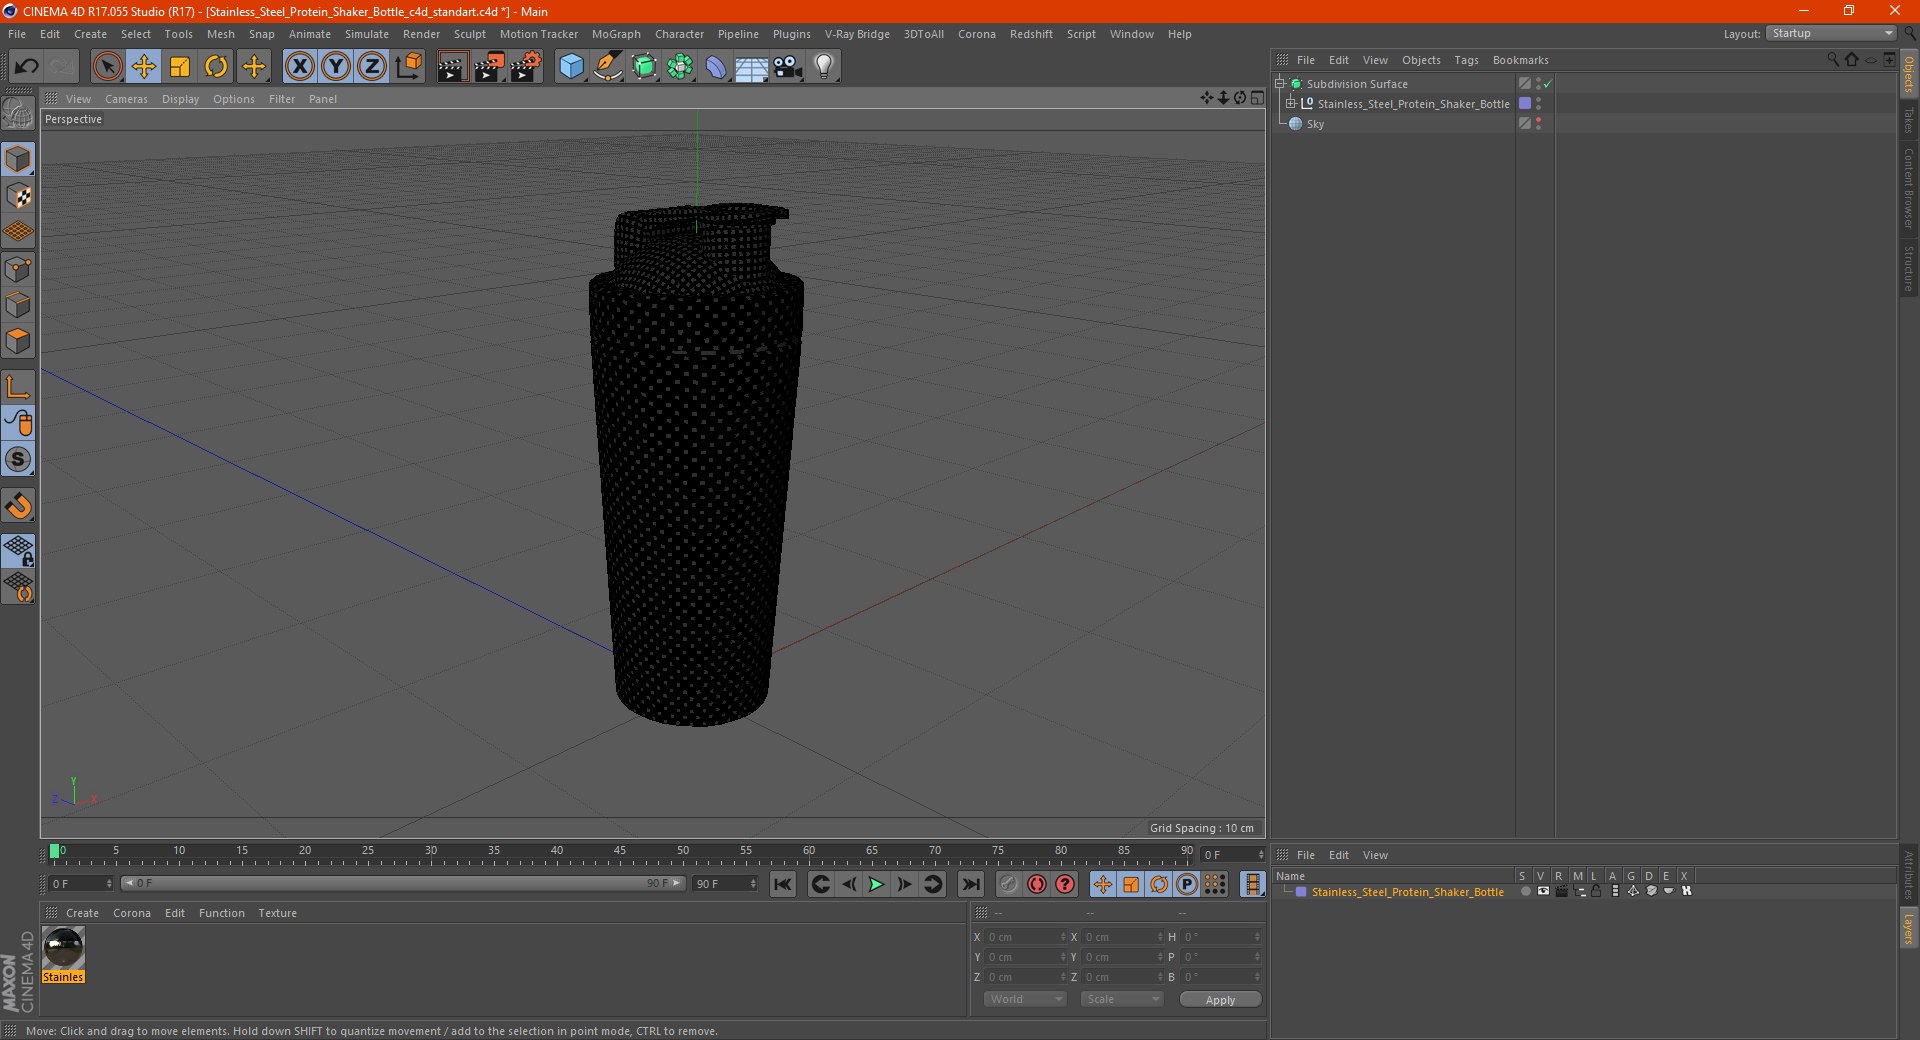Select the Stainles material thumbnail
Viewport: 1920px width, 1040px height.
click(63, 948)
